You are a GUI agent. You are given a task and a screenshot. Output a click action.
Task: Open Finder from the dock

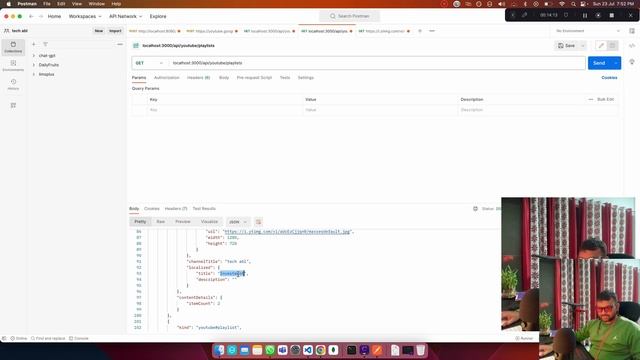pos(219,350)
